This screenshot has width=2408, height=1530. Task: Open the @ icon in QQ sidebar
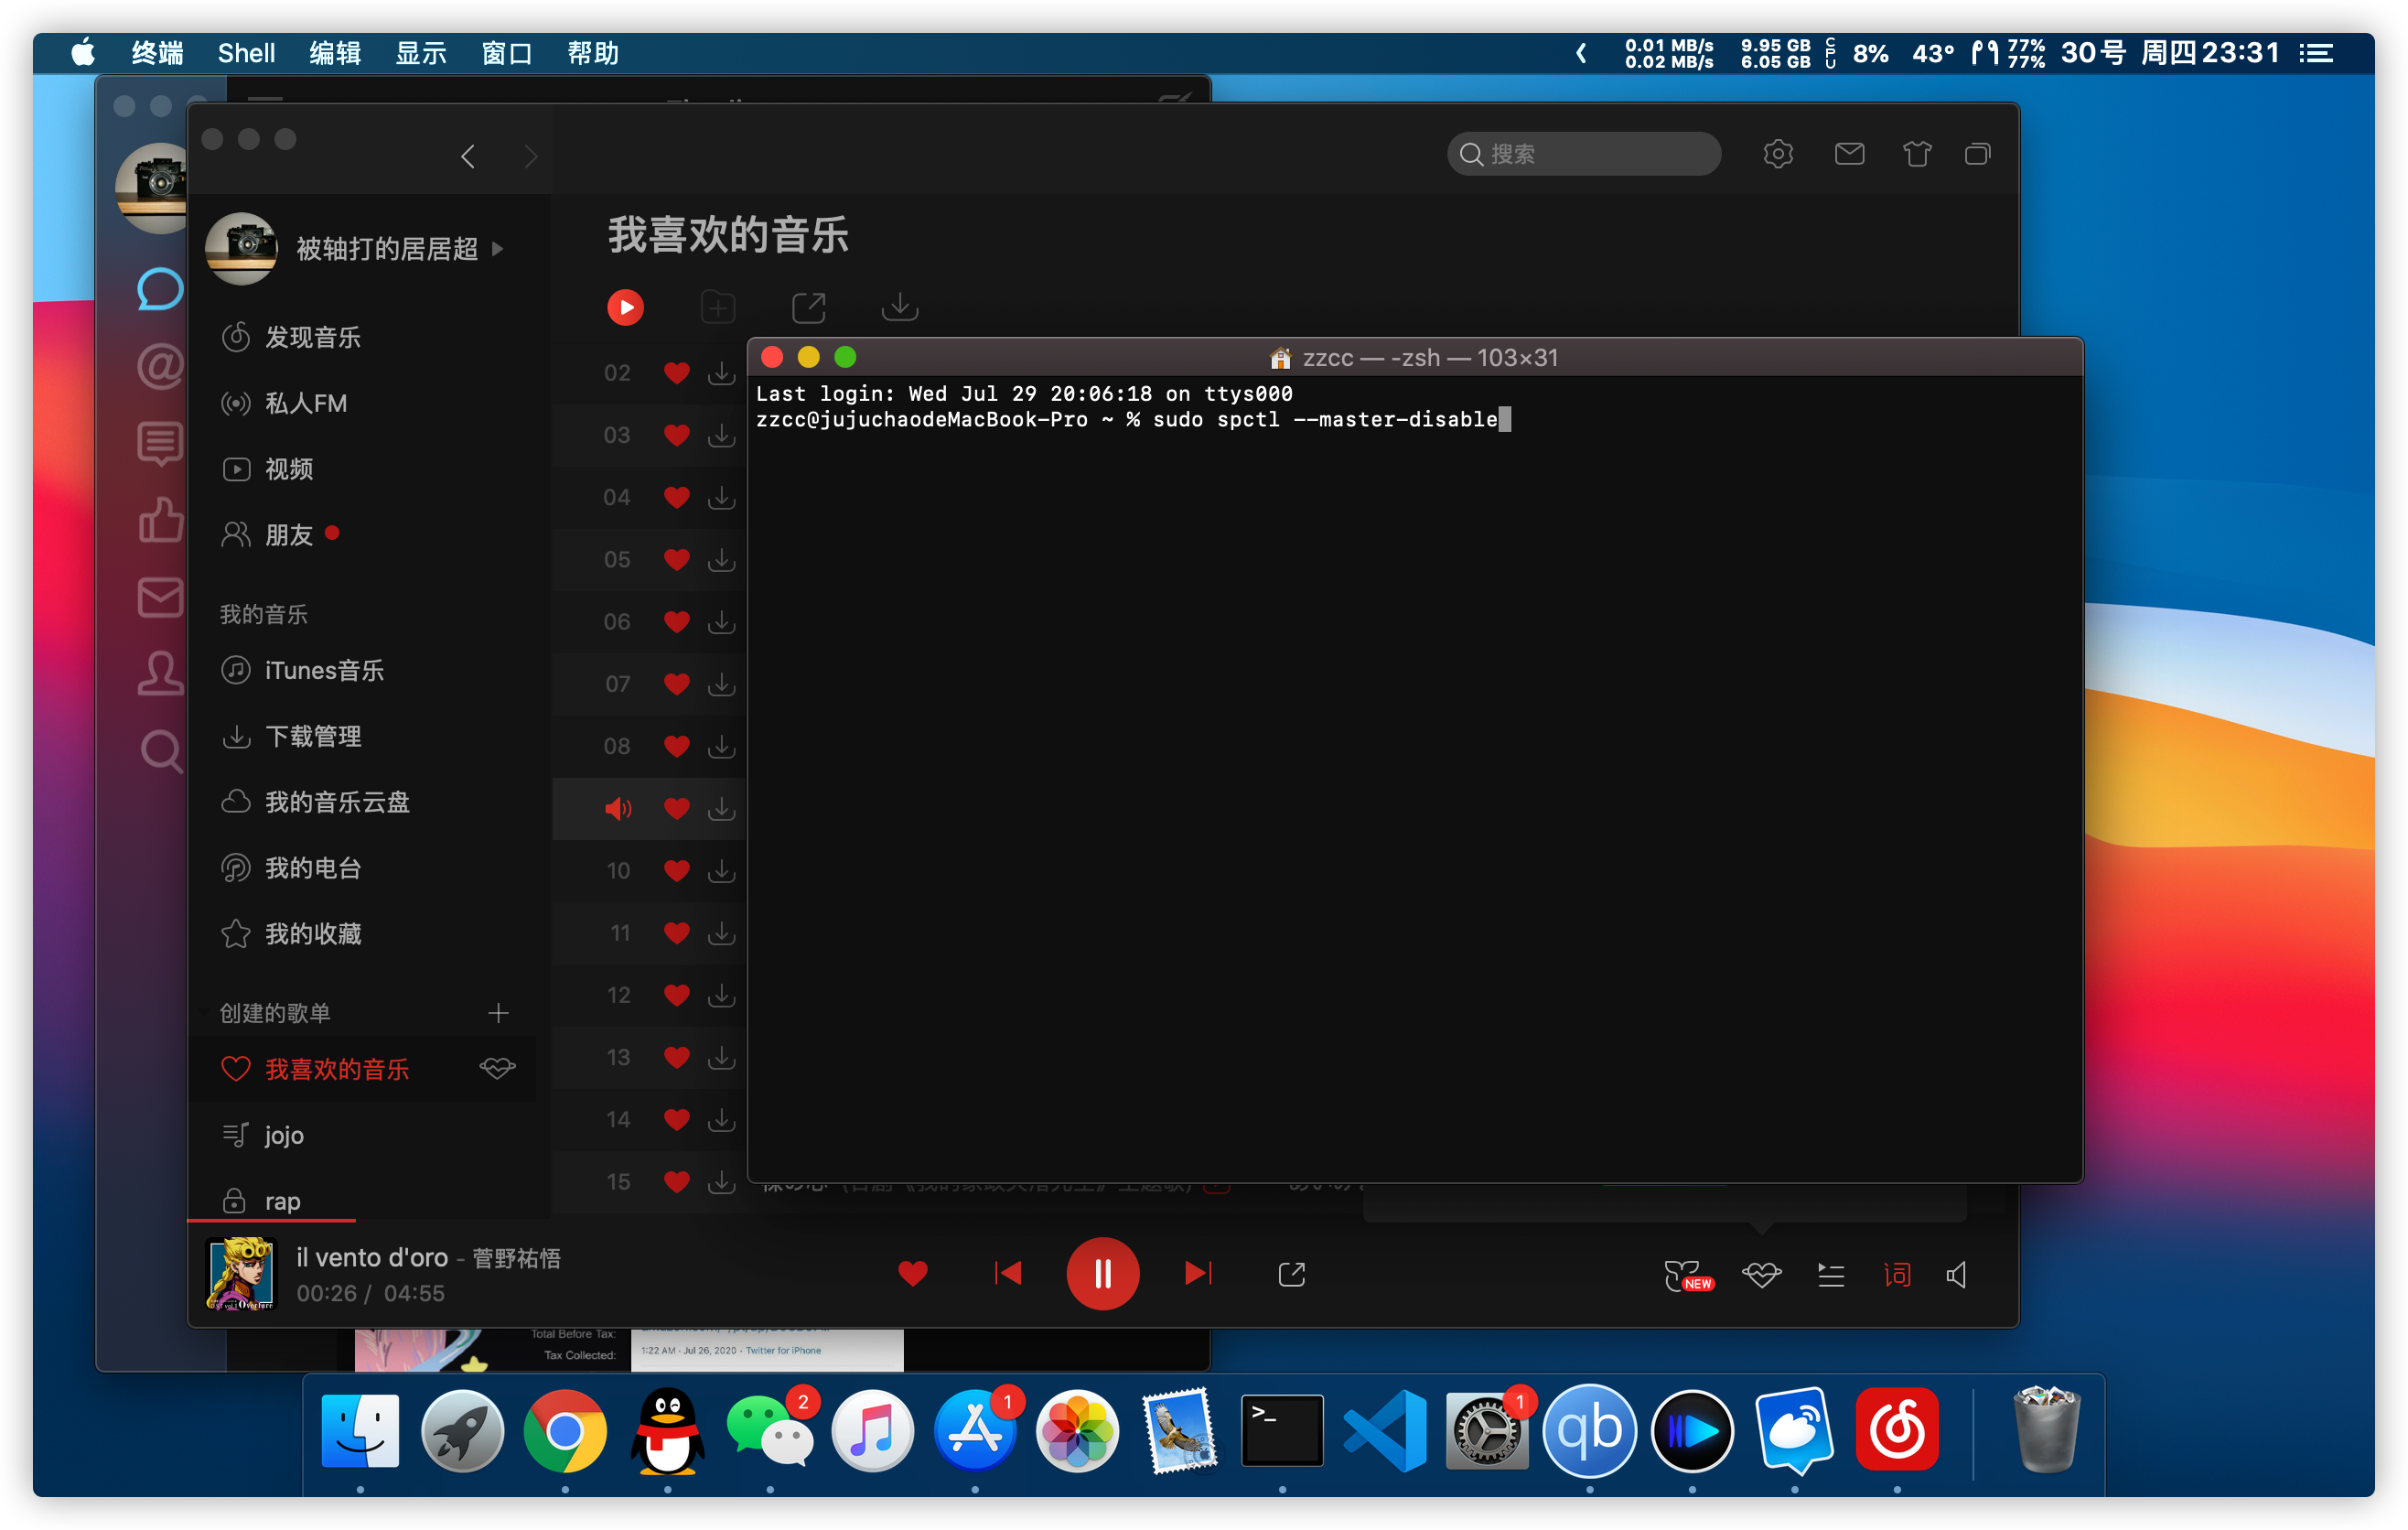(160, 366)
